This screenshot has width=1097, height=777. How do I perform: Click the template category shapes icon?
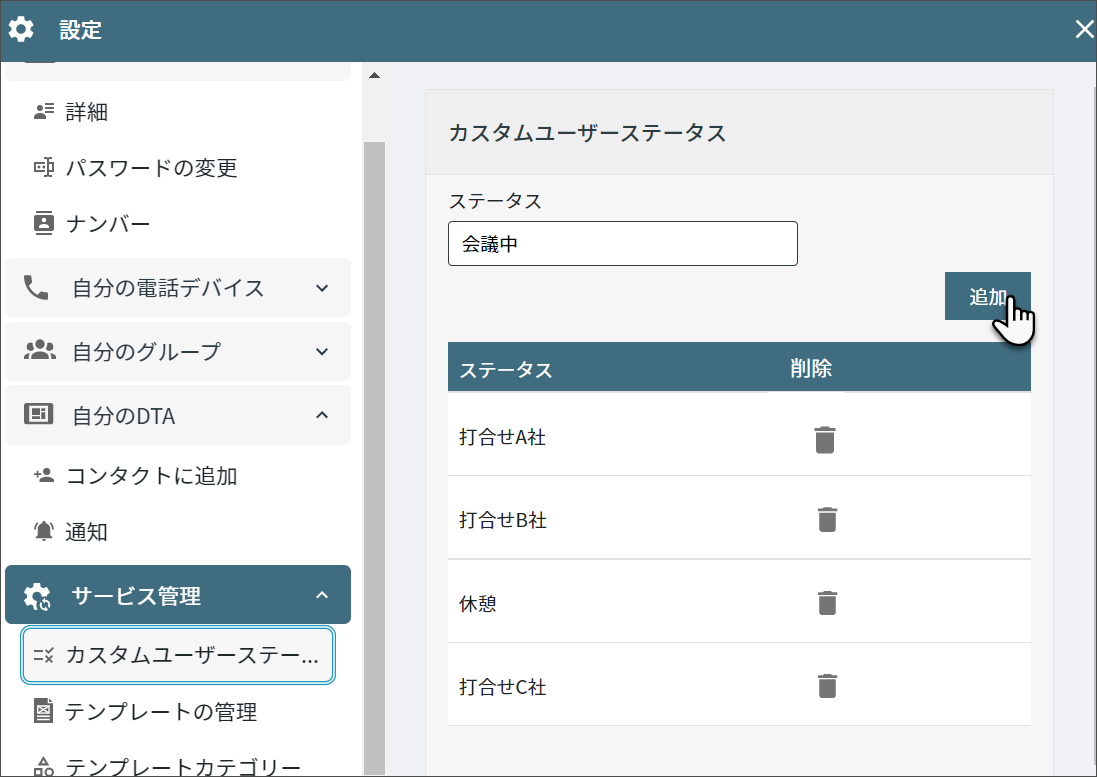coord(43,767)
